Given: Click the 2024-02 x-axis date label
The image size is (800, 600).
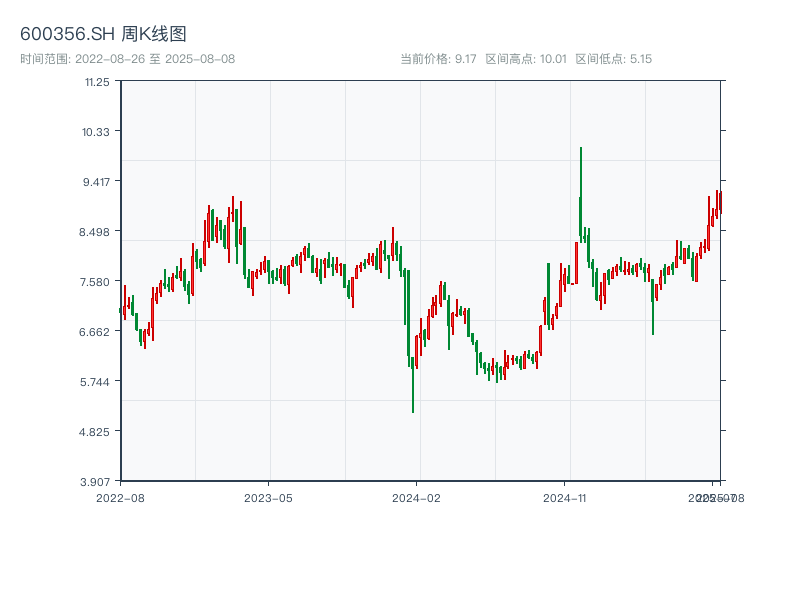Looking at the screenshot, I should [x=417, y=497].
